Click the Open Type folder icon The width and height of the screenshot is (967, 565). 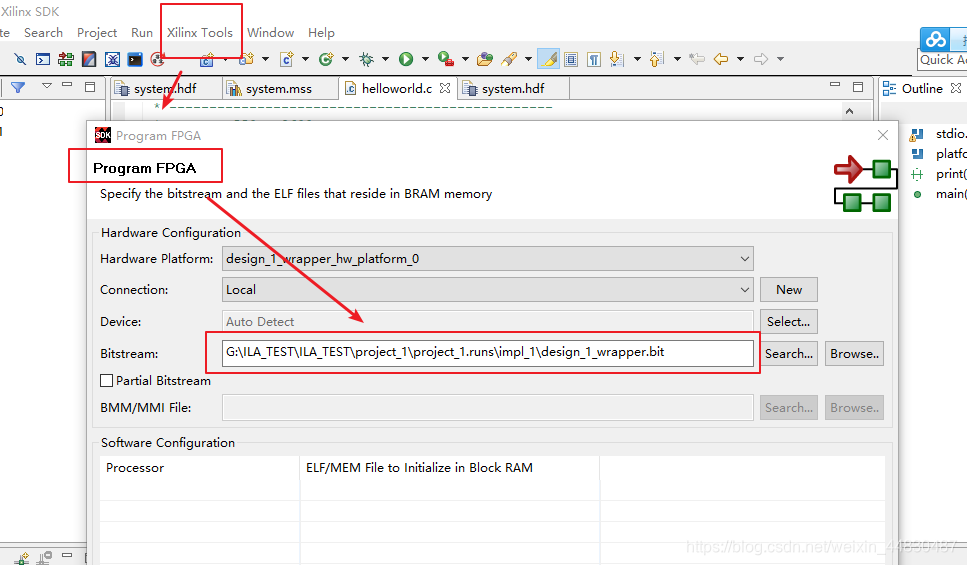click(485, 59)
